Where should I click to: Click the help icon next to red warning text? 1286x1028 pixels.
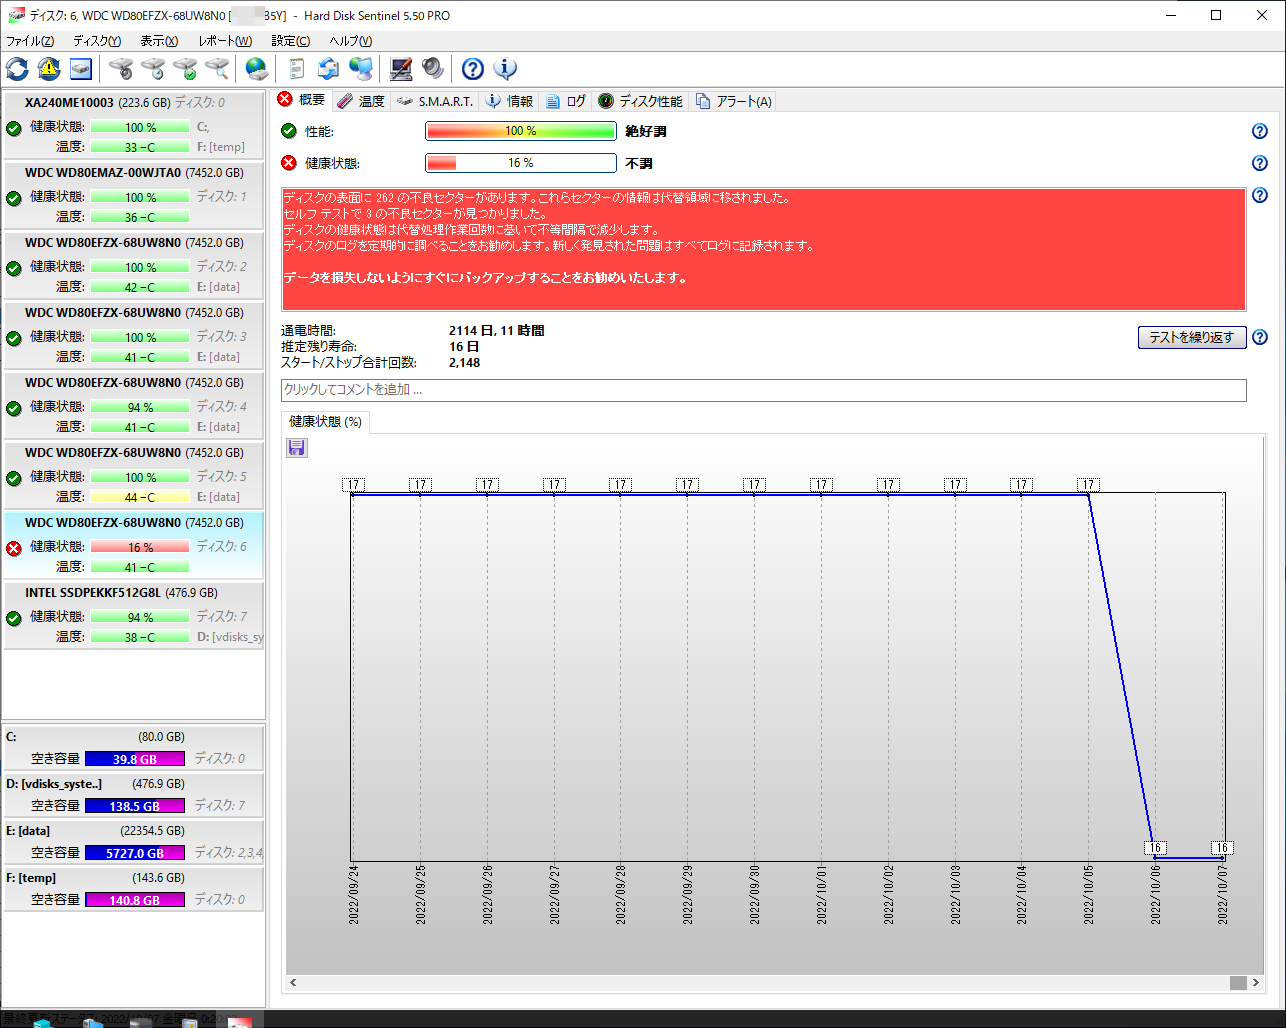coord(1260,195)
